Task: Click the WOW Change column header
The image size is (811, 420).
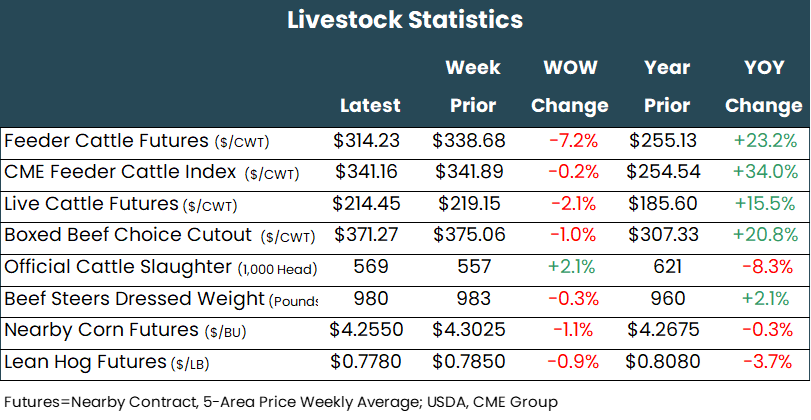Action: 570,87
